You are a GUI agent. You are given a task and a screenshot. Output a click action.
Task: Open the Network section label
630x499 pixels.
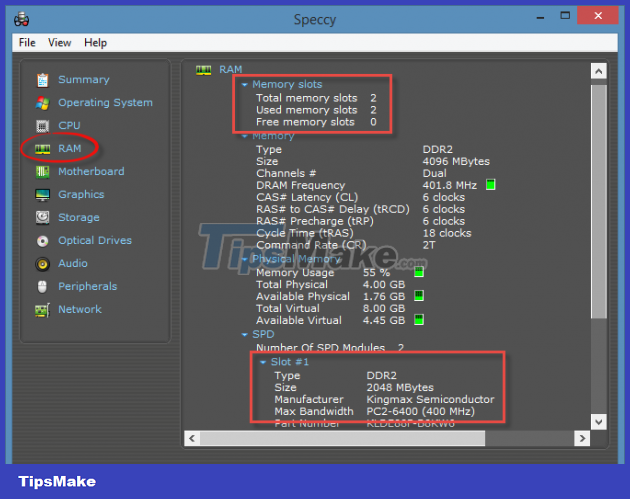[x=80, y=309]
